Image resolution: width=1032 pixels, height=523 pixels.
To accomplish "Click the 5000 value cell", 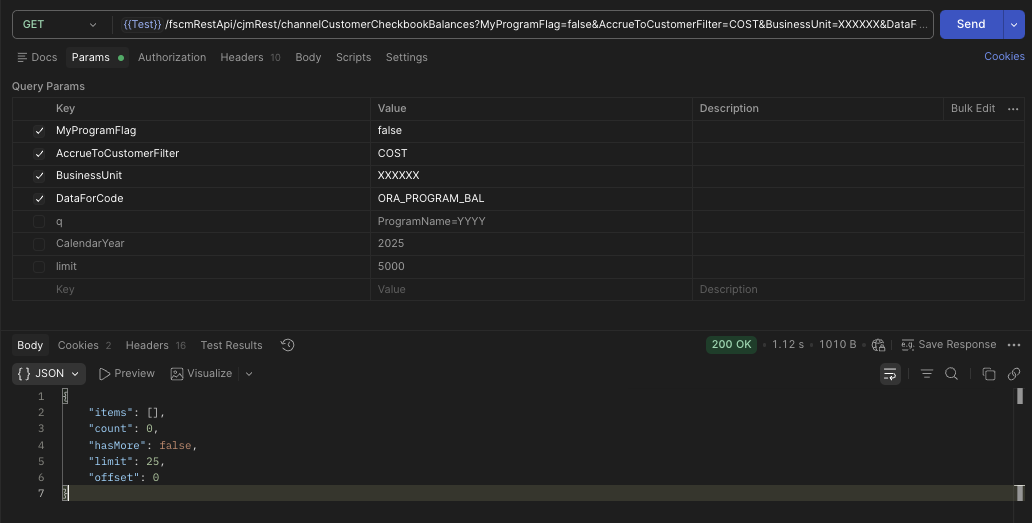I will pyautogui.click(x=531, y=266).
